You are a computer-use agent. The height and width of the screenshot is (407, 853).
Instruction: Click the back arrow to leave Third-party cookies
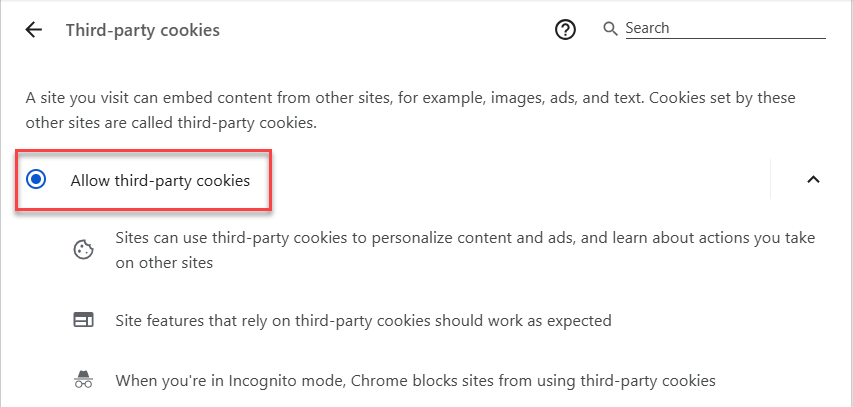point(34,30)
